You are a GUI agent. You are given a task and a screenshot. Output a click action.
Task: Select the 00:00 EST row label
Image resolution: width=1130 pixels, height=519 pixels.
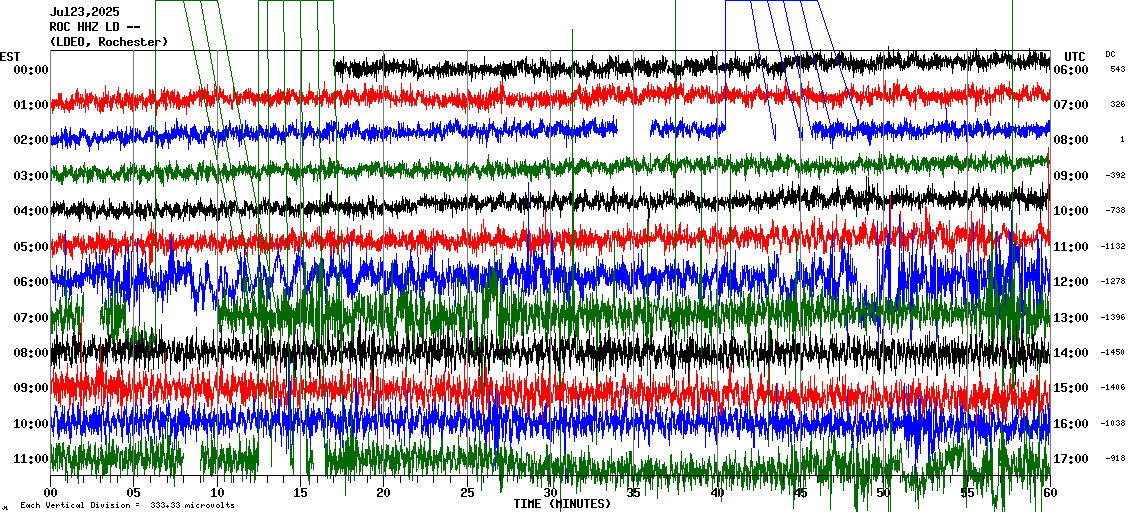[31, 70]
